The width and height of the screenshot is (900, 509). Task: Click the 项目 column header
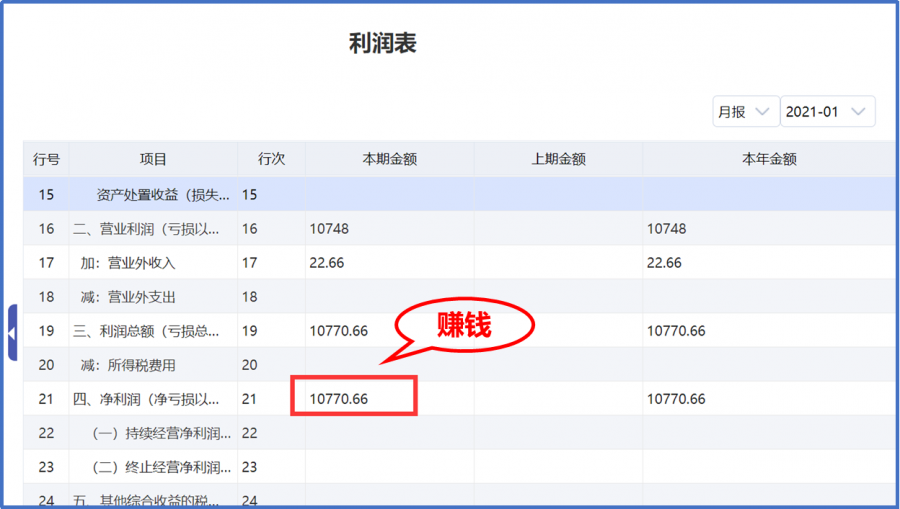153,159
